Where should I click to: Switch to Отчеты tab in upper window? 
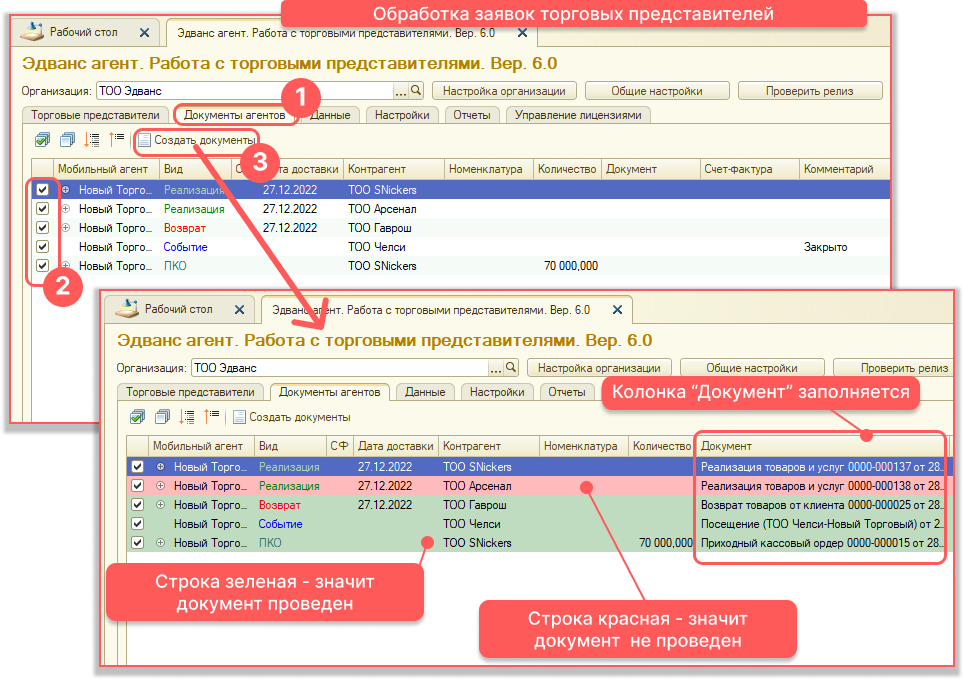[472, 115]
